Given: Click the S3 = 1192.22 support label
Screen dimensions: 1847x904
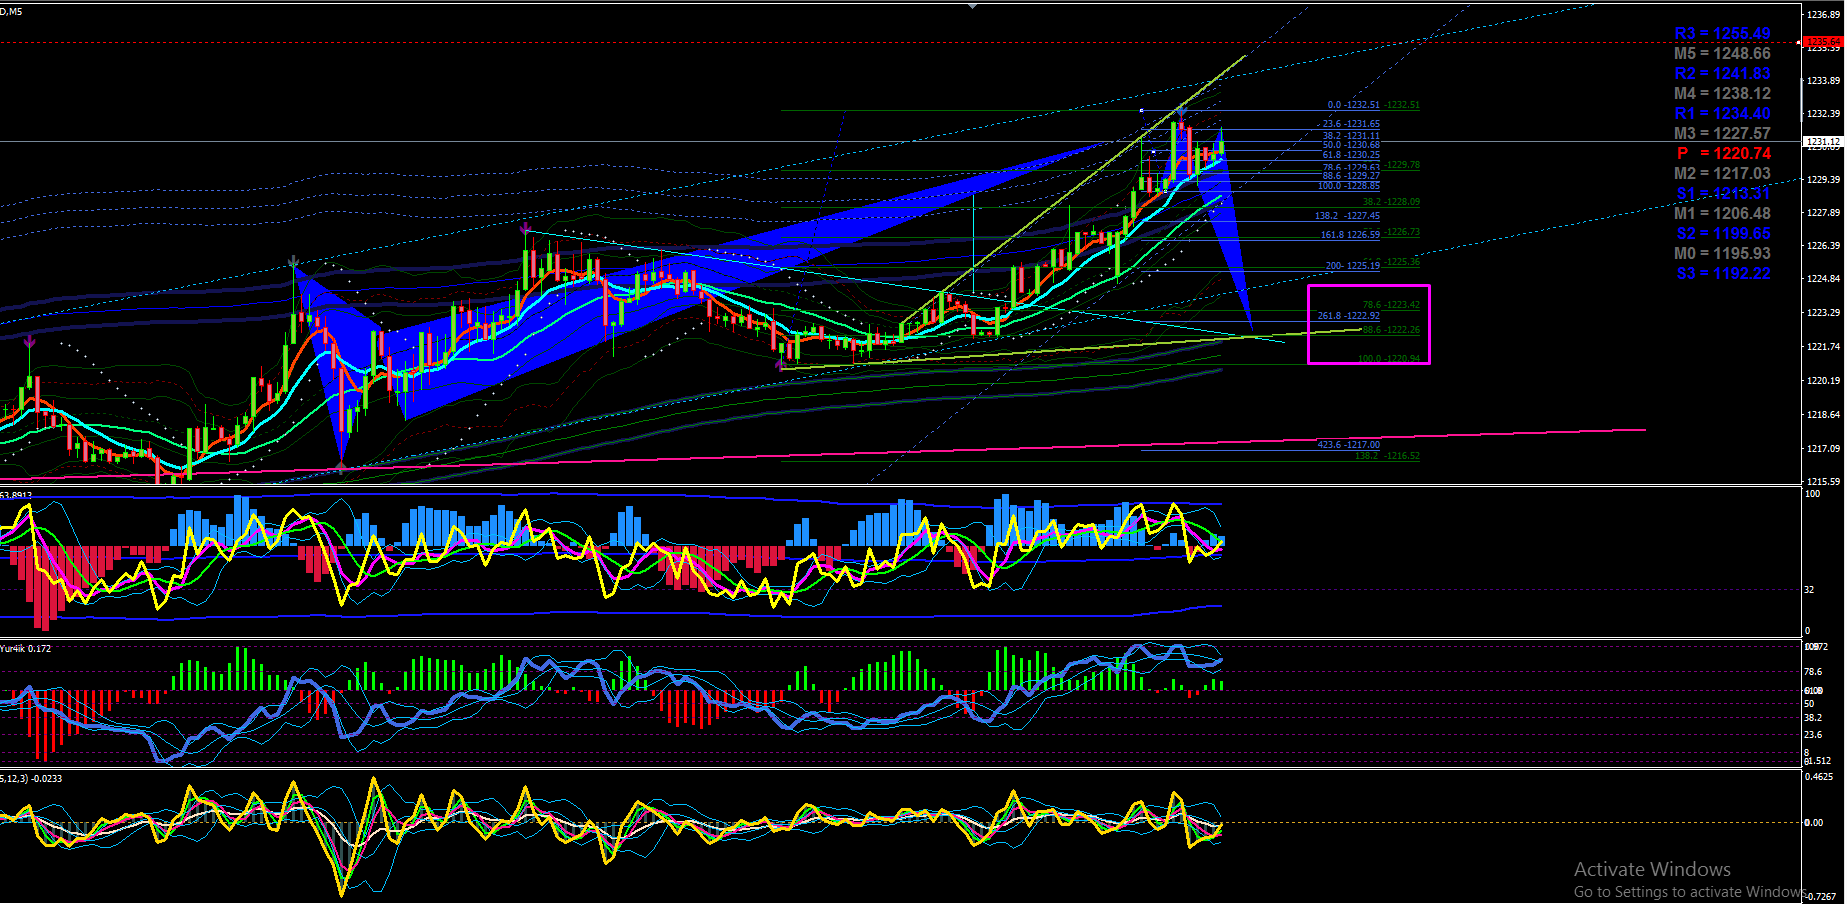Looking at the screenshot, I should tap(1723, 274).
